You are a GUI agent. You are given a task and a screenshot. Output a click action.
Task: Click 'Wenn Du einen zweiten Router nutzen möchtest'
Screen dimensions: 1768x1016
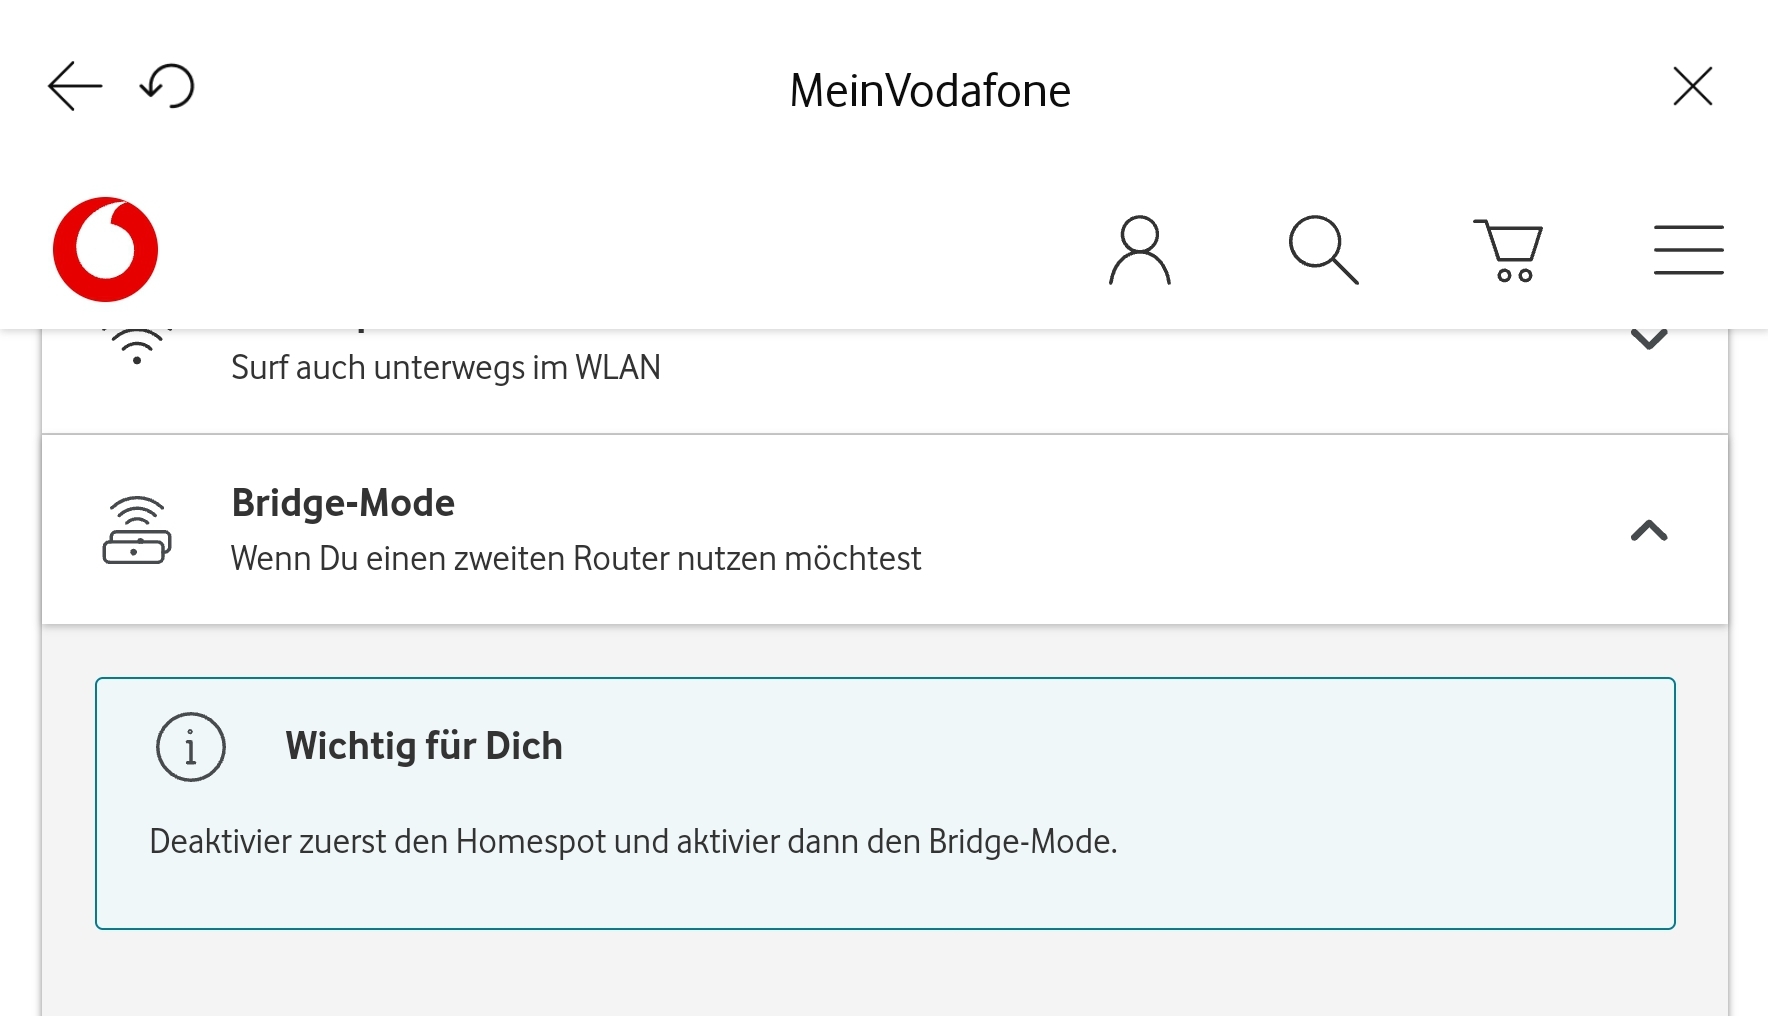(x=575, y=558)
